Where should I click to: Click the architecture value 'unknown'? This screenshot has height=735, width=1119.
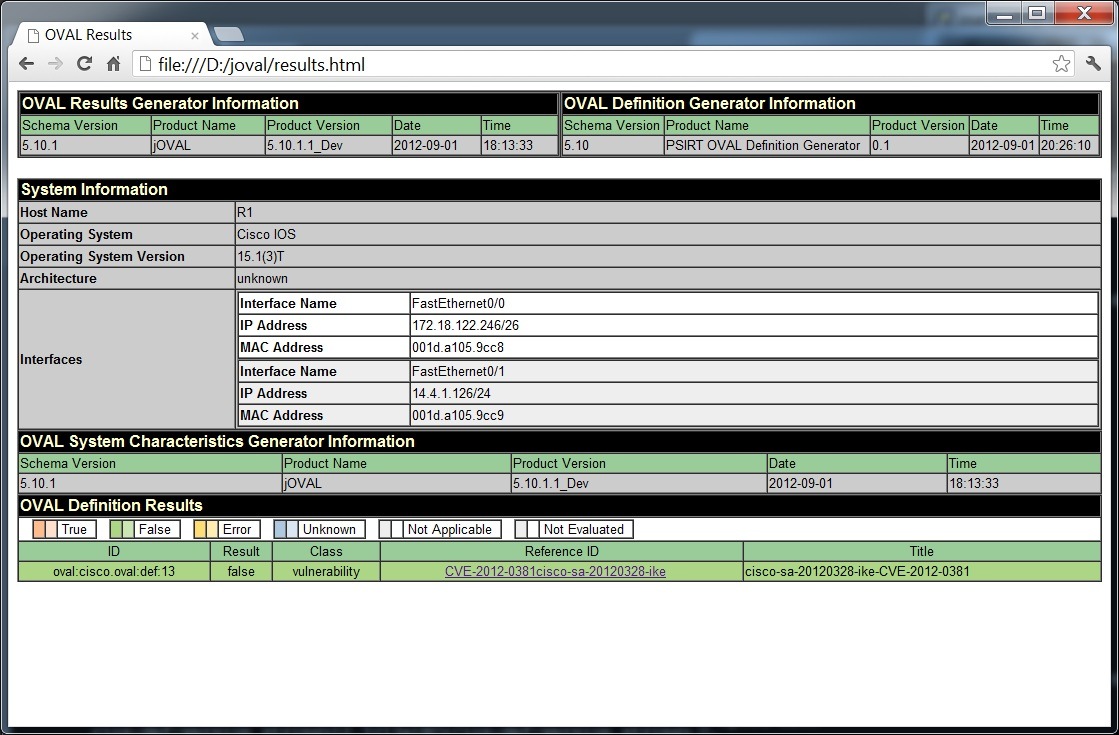[x=262, y=278]
